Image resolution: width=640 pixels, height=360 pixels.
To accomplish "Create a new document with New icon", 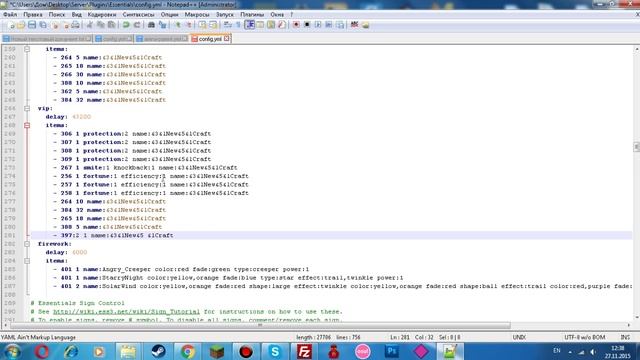I will point(10,25).
